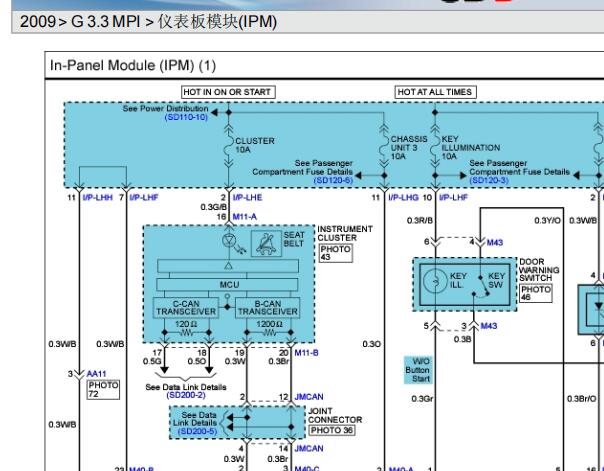
Task: Open the SD200-2 data link details
Action: [x=186, y=395]
